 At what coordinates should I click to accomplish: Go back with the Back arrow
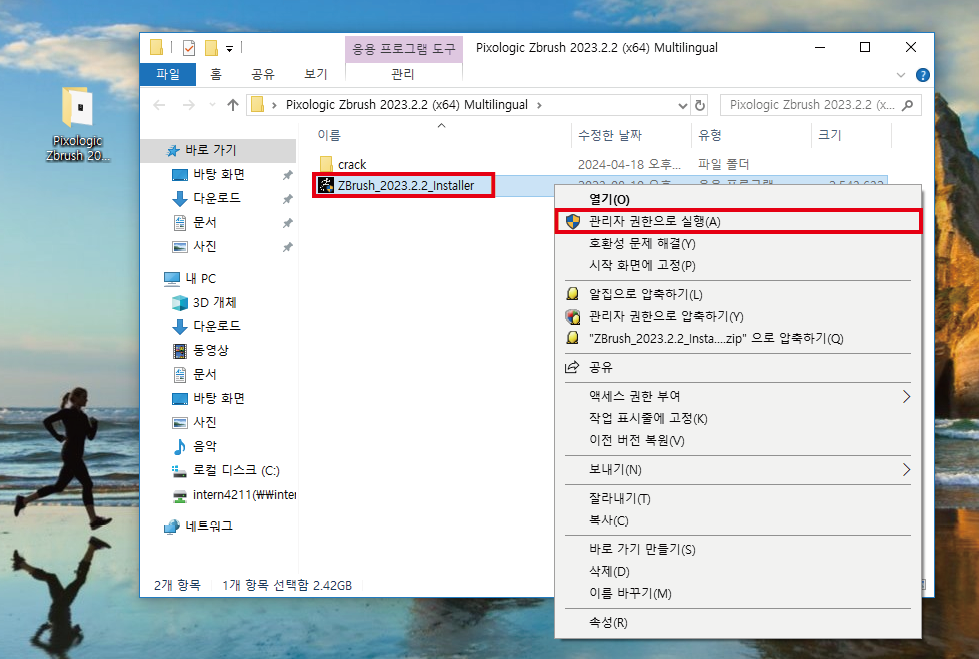159,105
